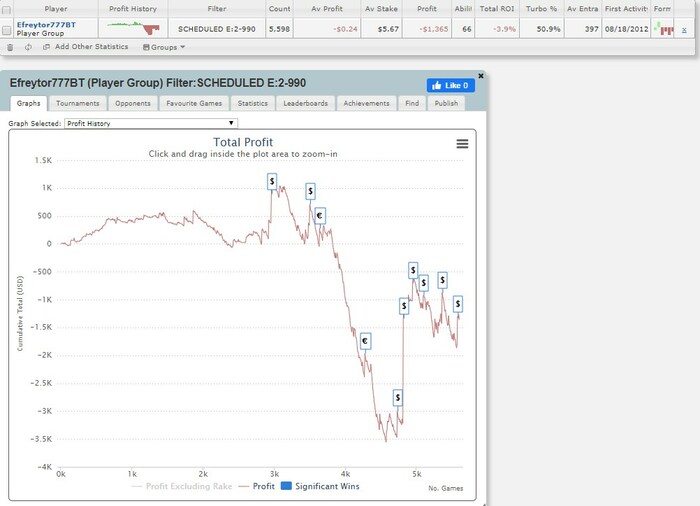Switch to the Leaderboards tab
The height and width of the screenshot is (506, 700).
305,103
